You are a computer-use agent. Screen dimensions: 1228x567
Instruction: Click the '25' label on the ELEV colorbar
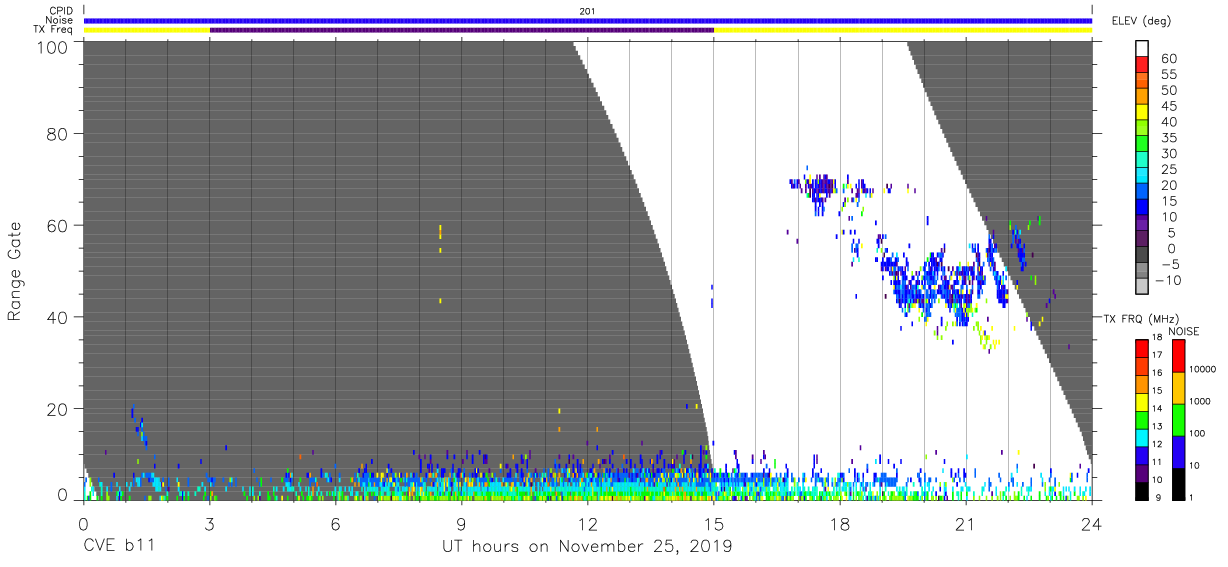click(x=1169, y=170)
